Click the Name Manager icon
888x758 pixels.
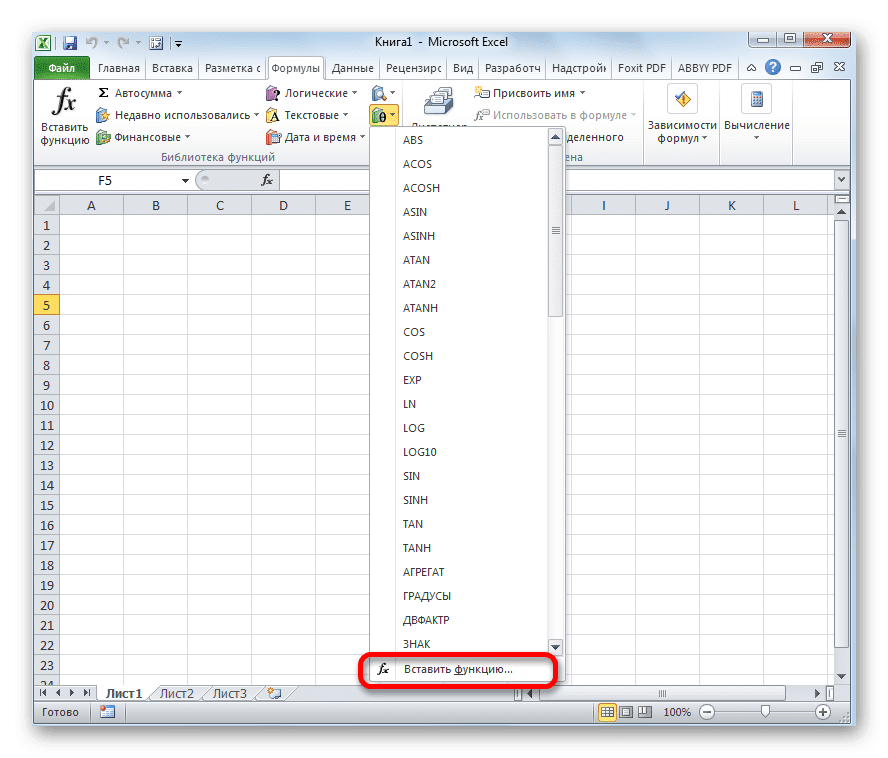coord(438,100)
